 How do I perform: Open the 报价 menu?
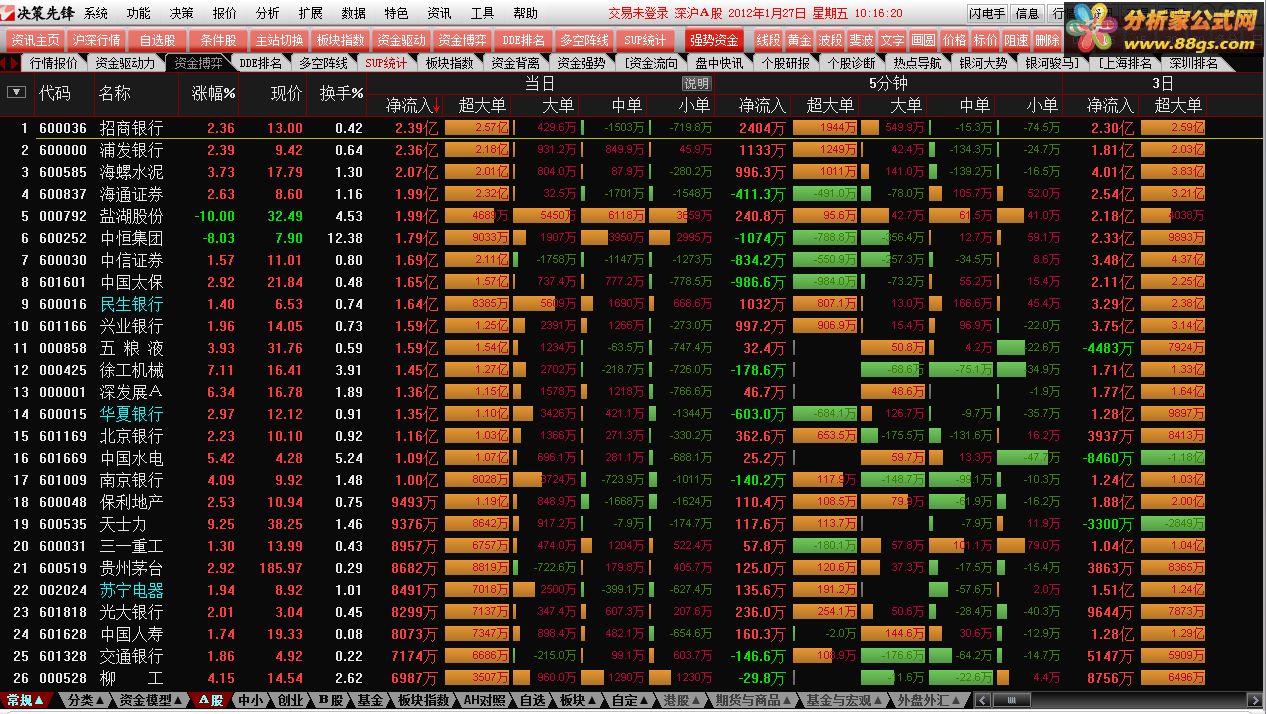pyautogui.click(x=225, y=13)
